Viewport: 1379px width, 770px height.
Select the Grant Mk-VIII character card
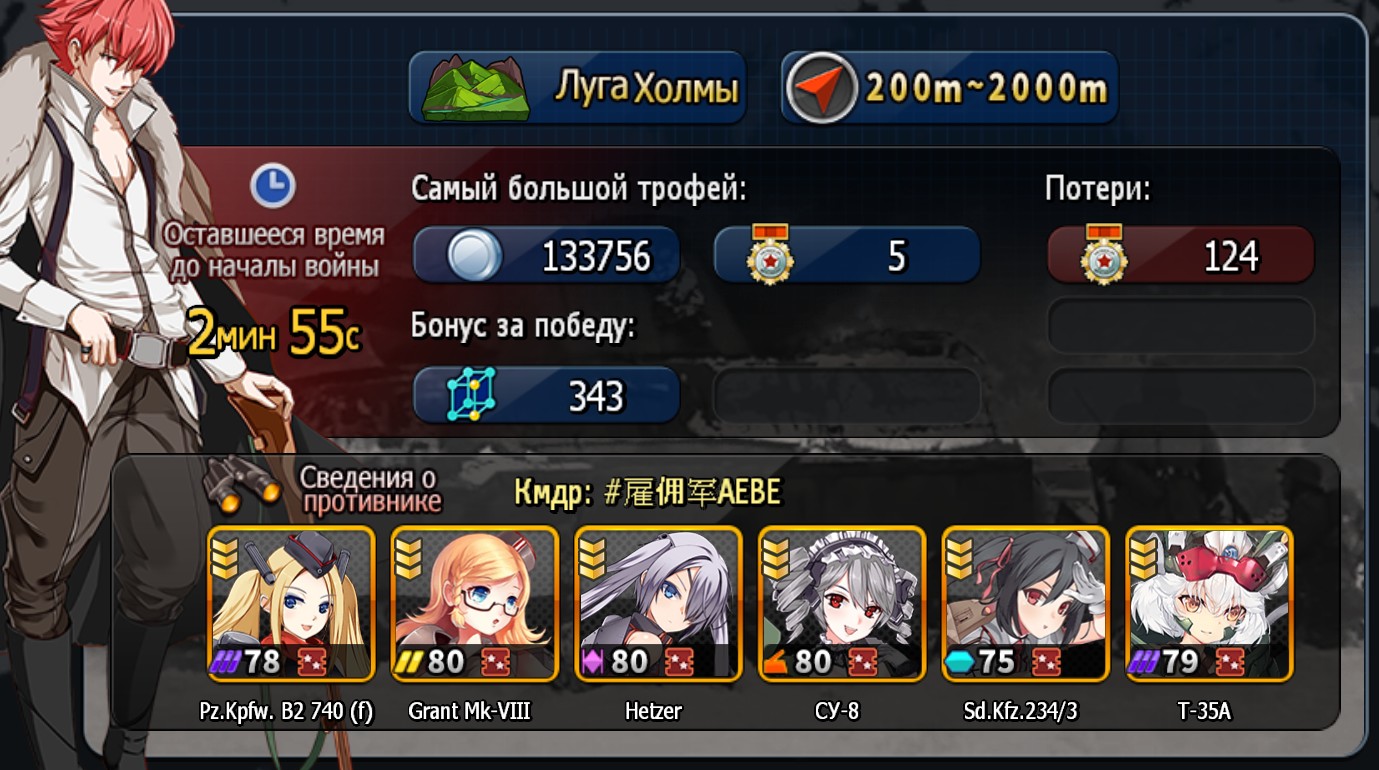475,603
